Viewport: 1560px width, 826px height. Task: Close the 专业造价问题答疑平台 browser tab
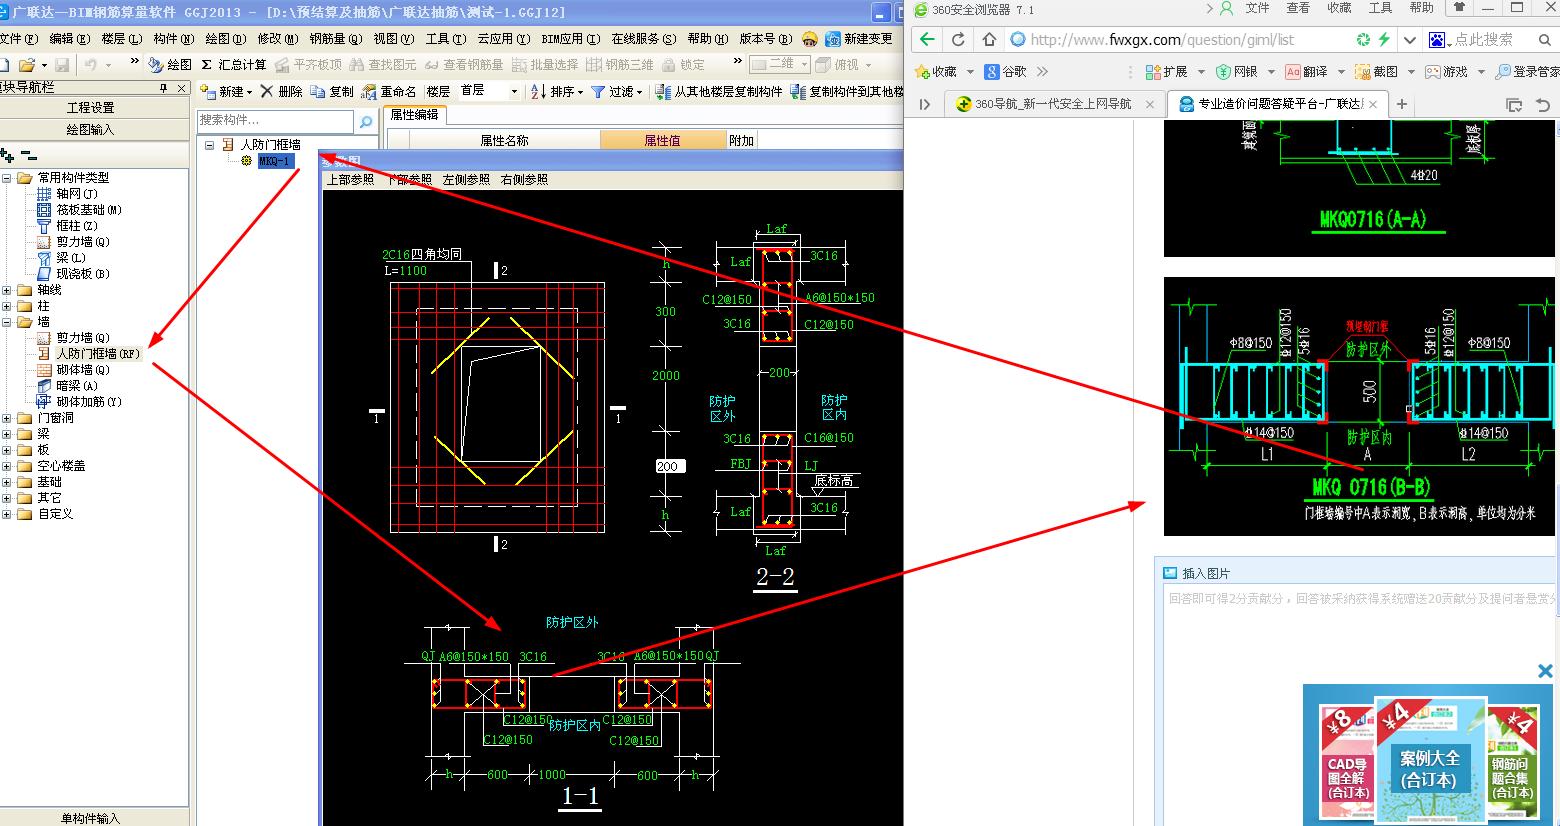click(1374, 104)
